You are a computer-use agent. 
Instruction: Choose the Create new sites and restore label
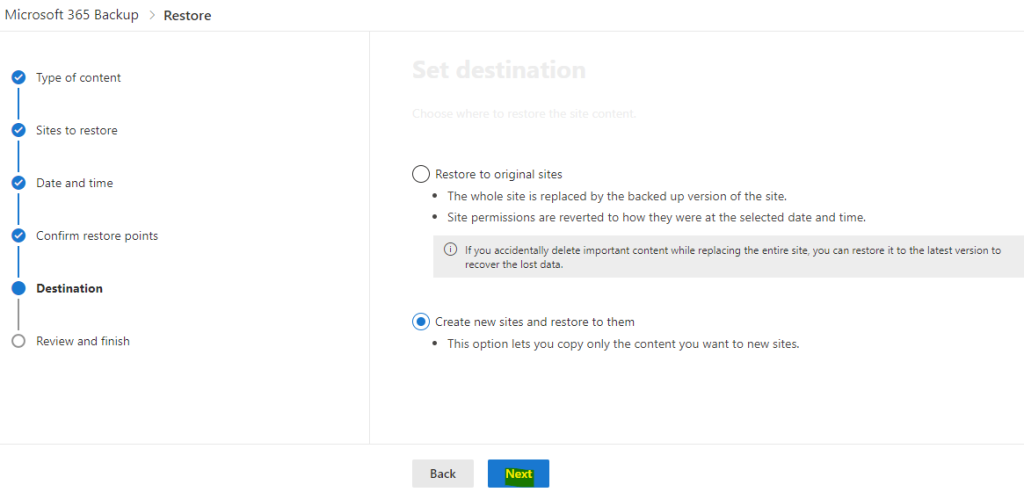pyautogui.click(x=535, y=321)
